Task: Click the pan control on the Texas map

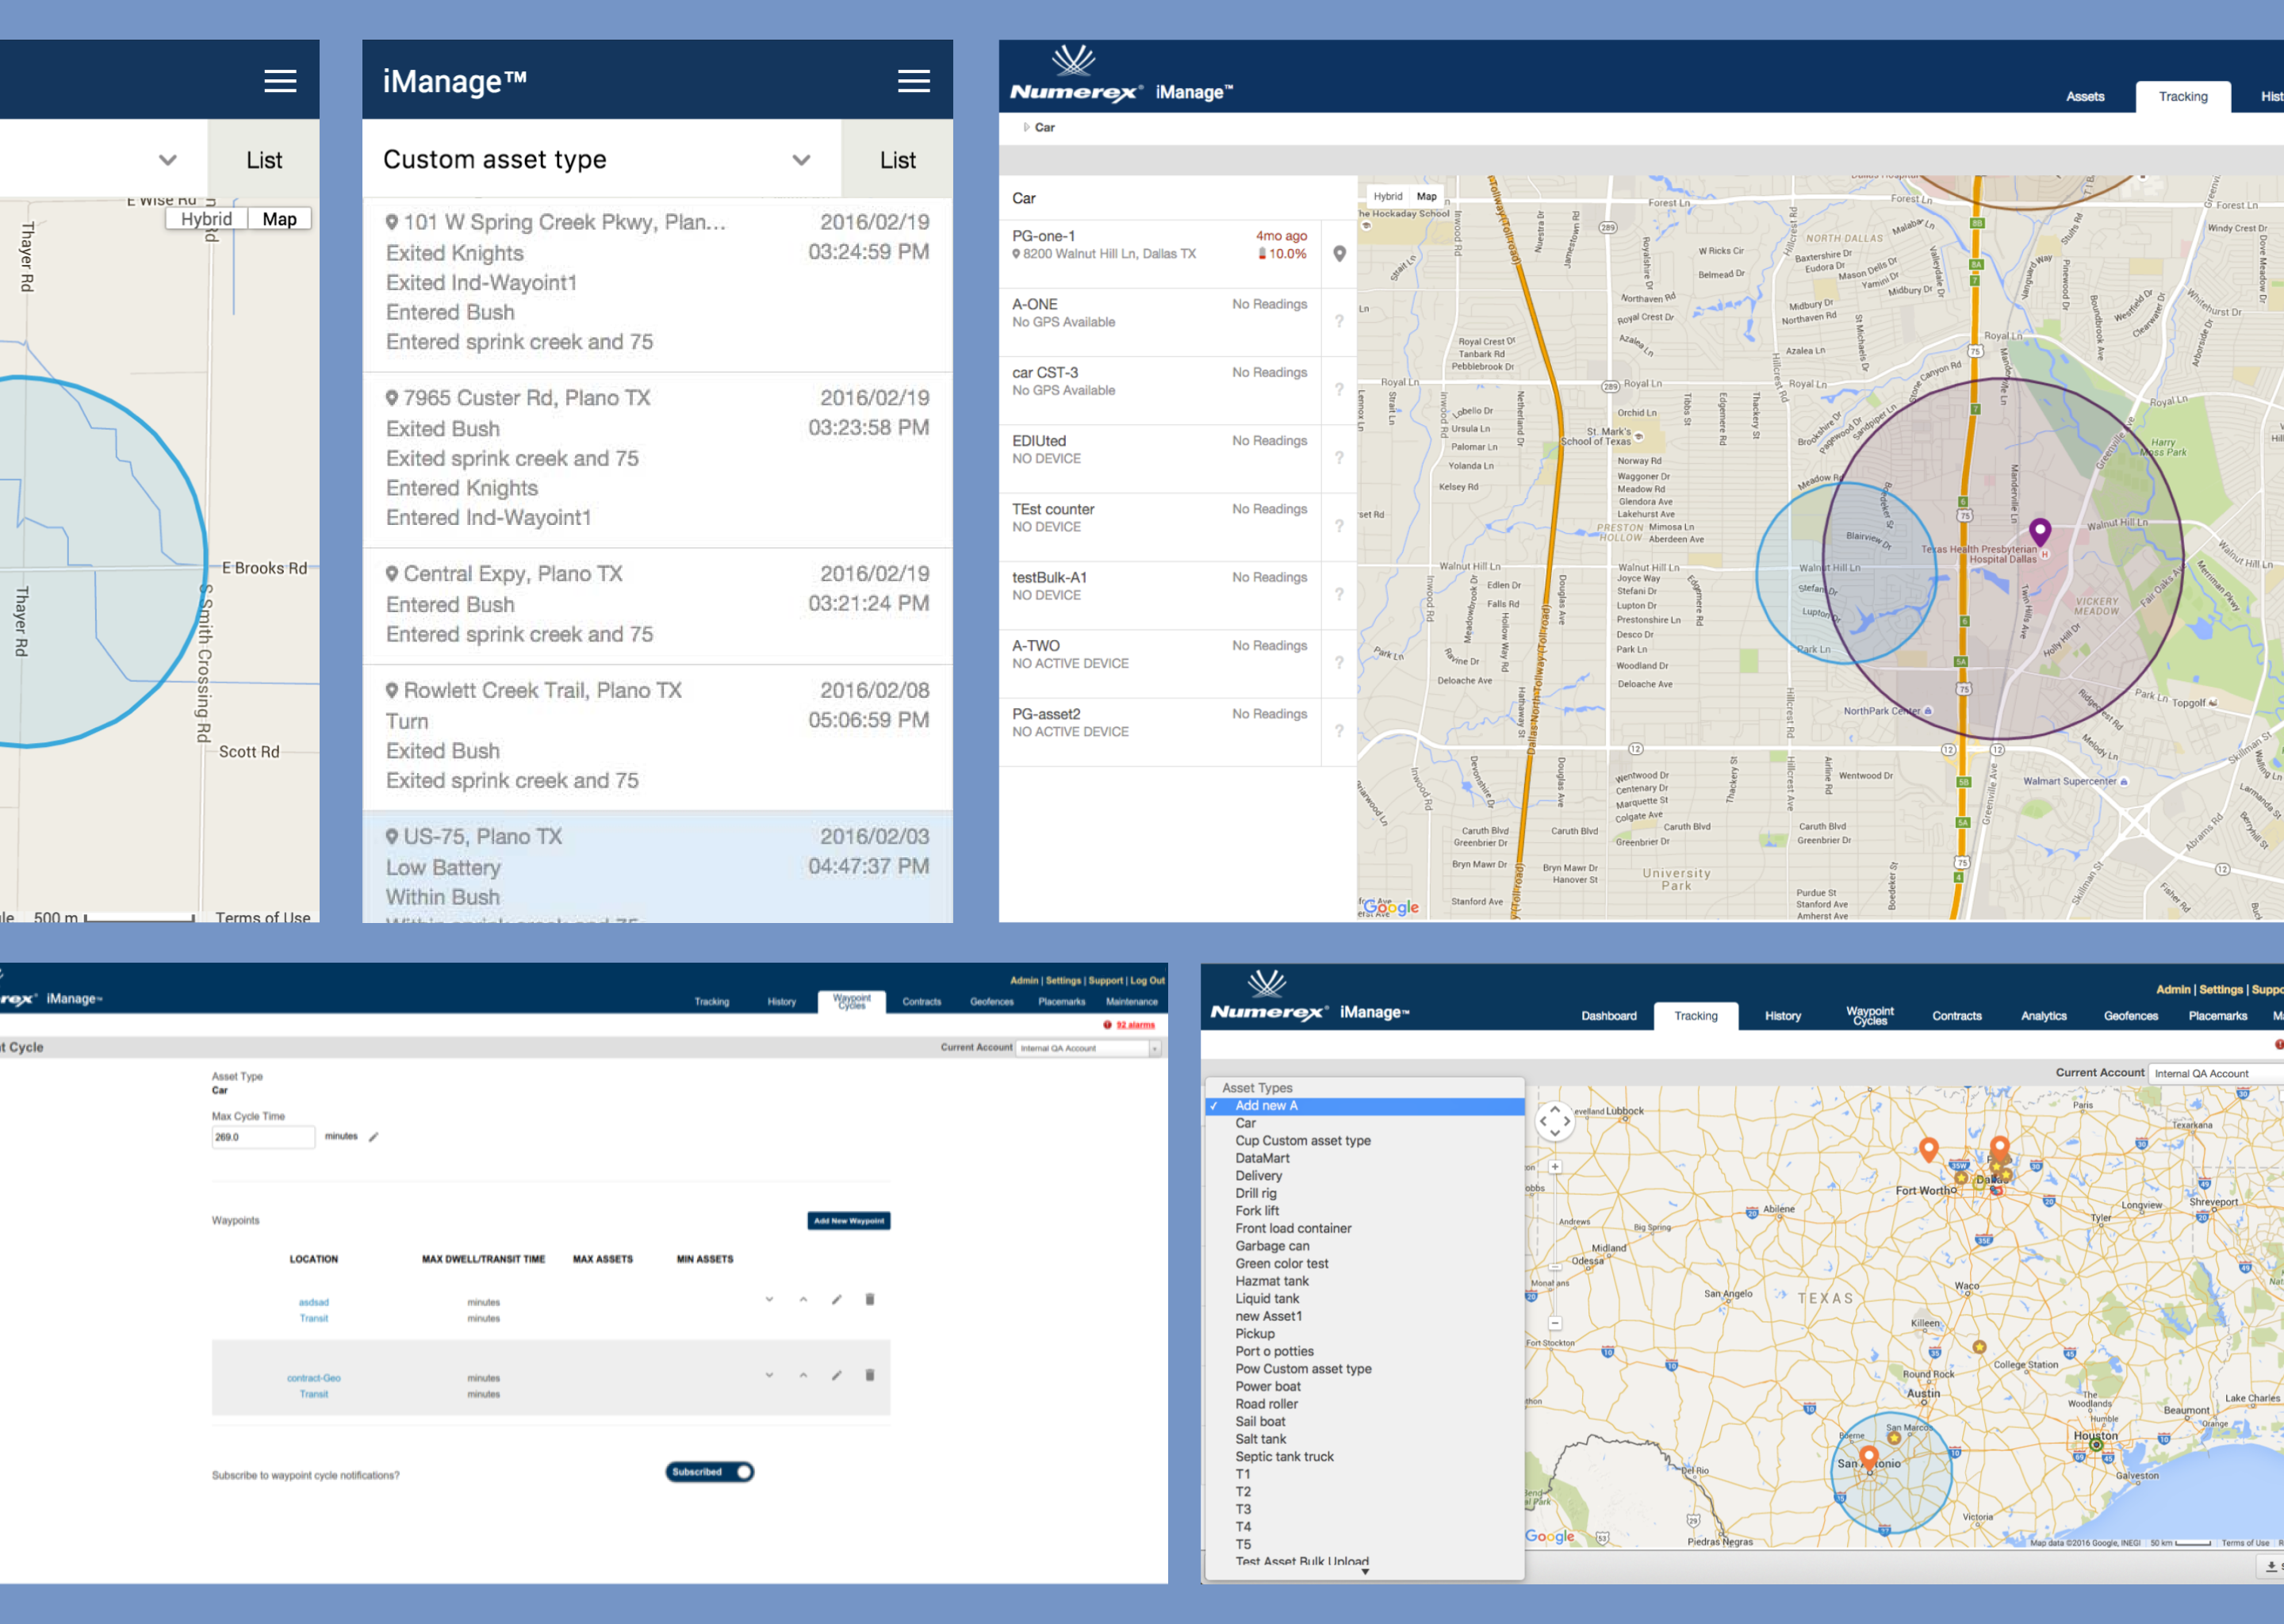Action: 1555,1121
